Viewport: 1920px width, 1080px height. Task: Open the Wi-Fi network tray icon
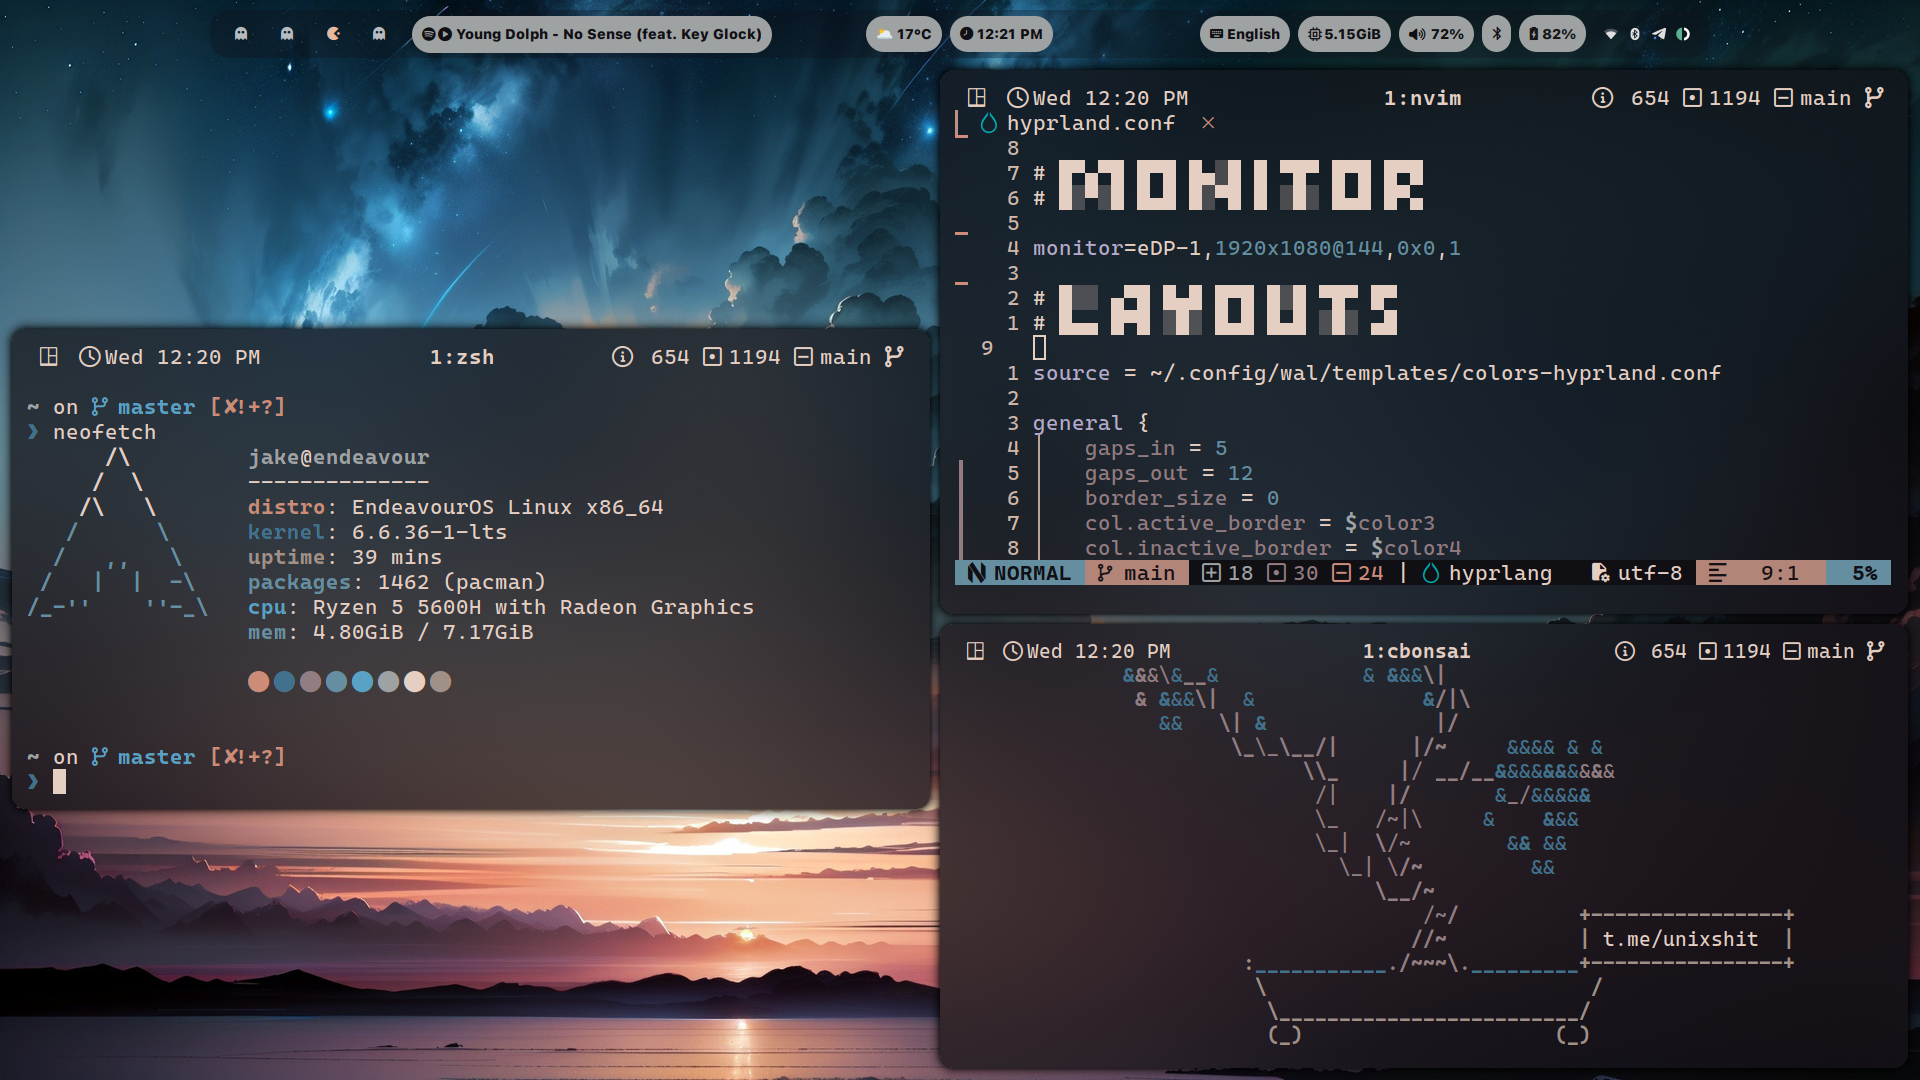1611,34
